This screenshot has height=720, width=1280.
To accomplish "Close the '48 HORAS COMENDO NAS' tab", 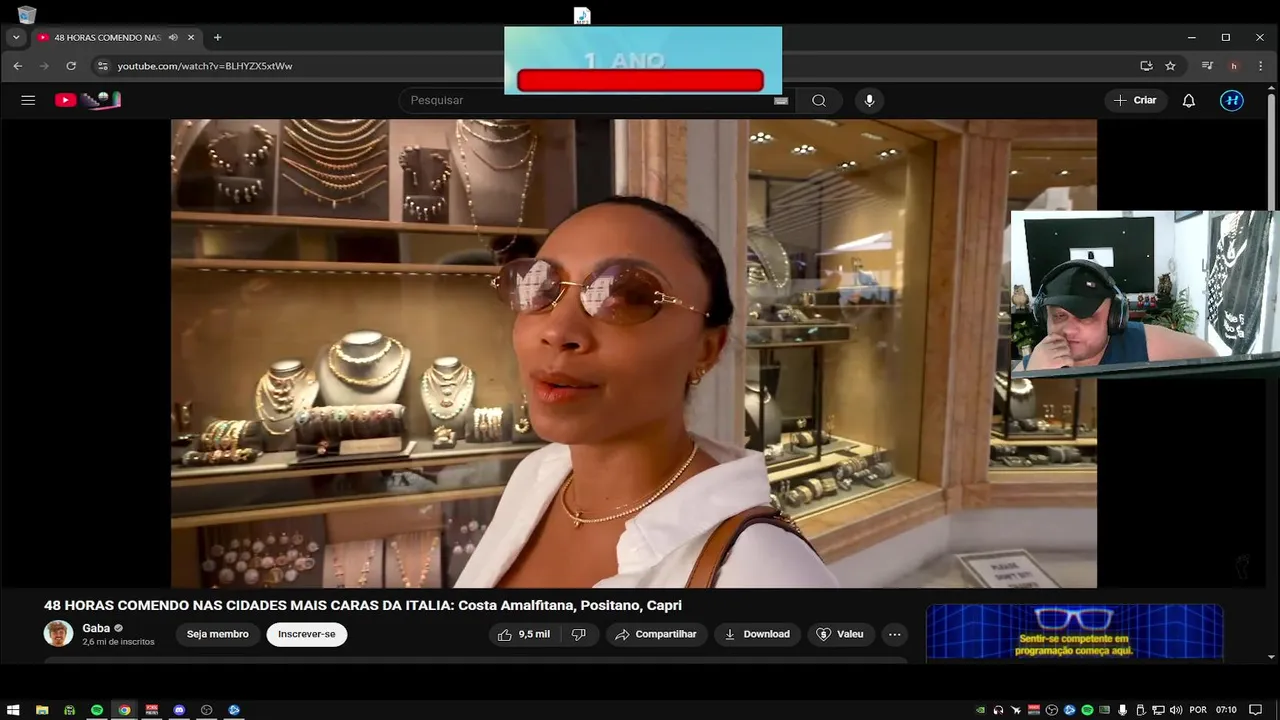I will tap(192, 37).
